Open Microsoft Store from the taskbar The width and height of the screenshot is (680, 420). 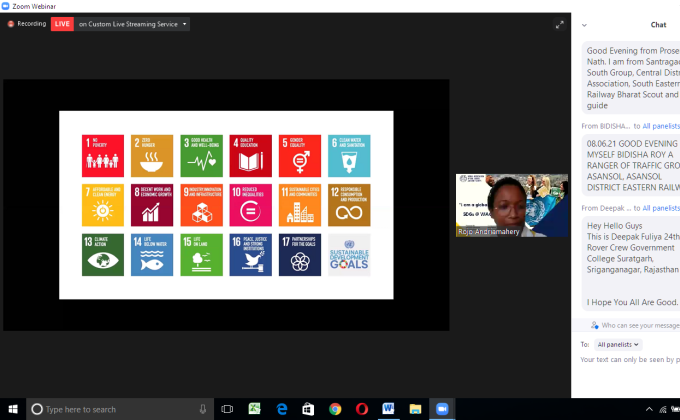tap(308, 409)
